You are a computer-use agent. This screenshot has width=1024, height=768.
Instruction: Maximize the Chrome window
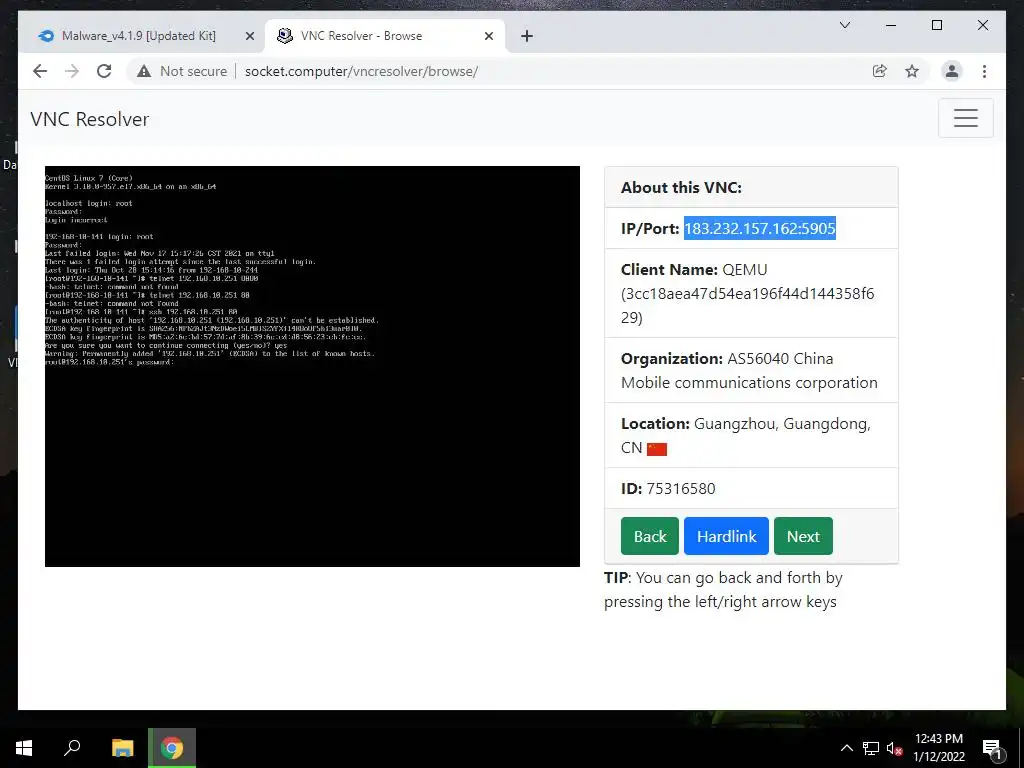pyautogui.click(x=936, y=25)
